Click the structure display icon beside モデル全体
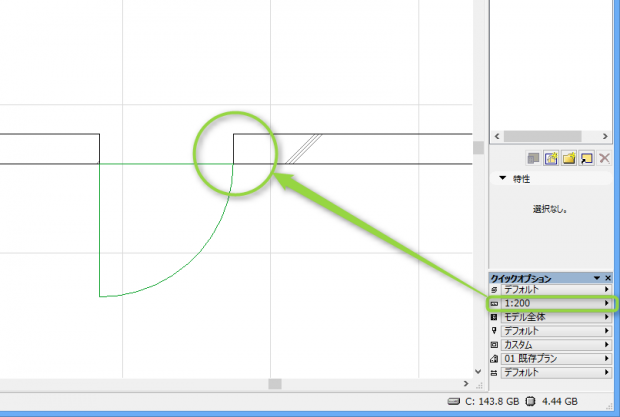 coord(494,317)
